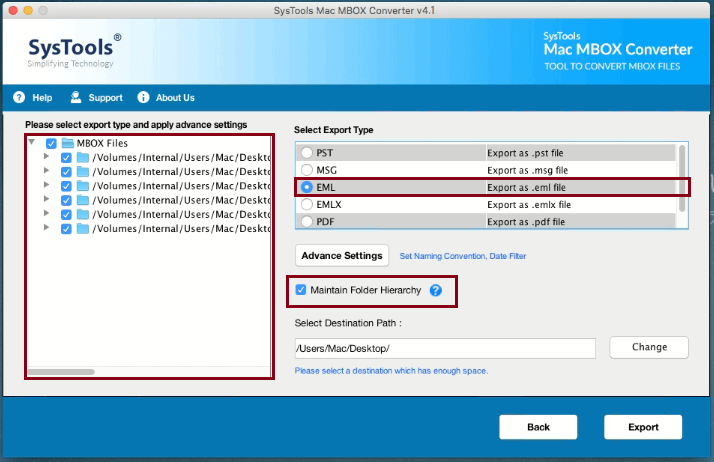714x462 pixels.
Task: Untick the sixth /Volumes folder checkbox
Action: (x=66, y=228)
